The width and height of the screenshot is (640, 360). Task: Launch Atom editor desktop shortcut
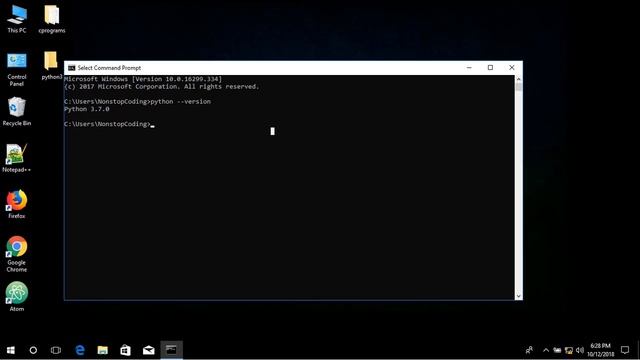17,297
